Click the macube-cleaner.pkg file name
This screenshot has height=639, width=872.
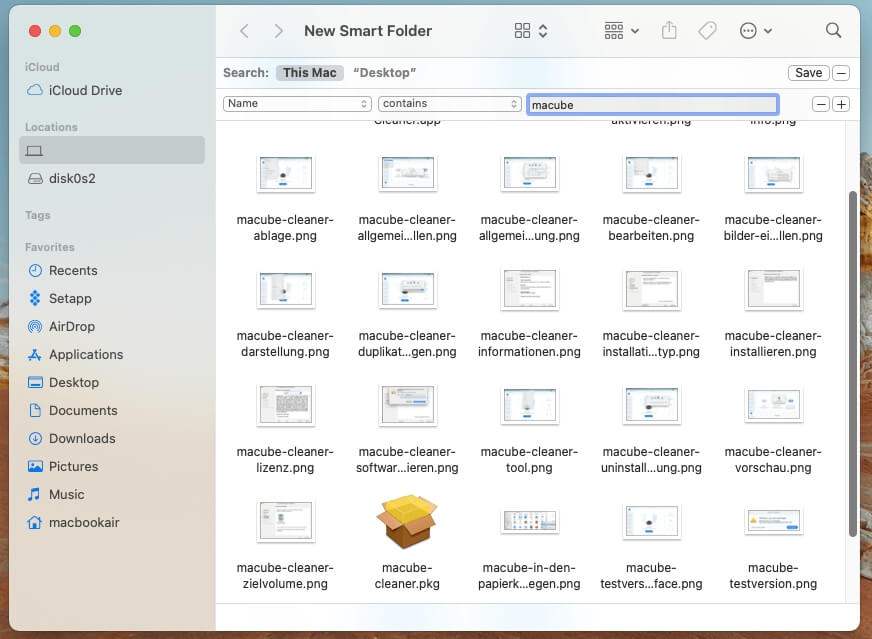pyautogui.click(x=407, y=576)
